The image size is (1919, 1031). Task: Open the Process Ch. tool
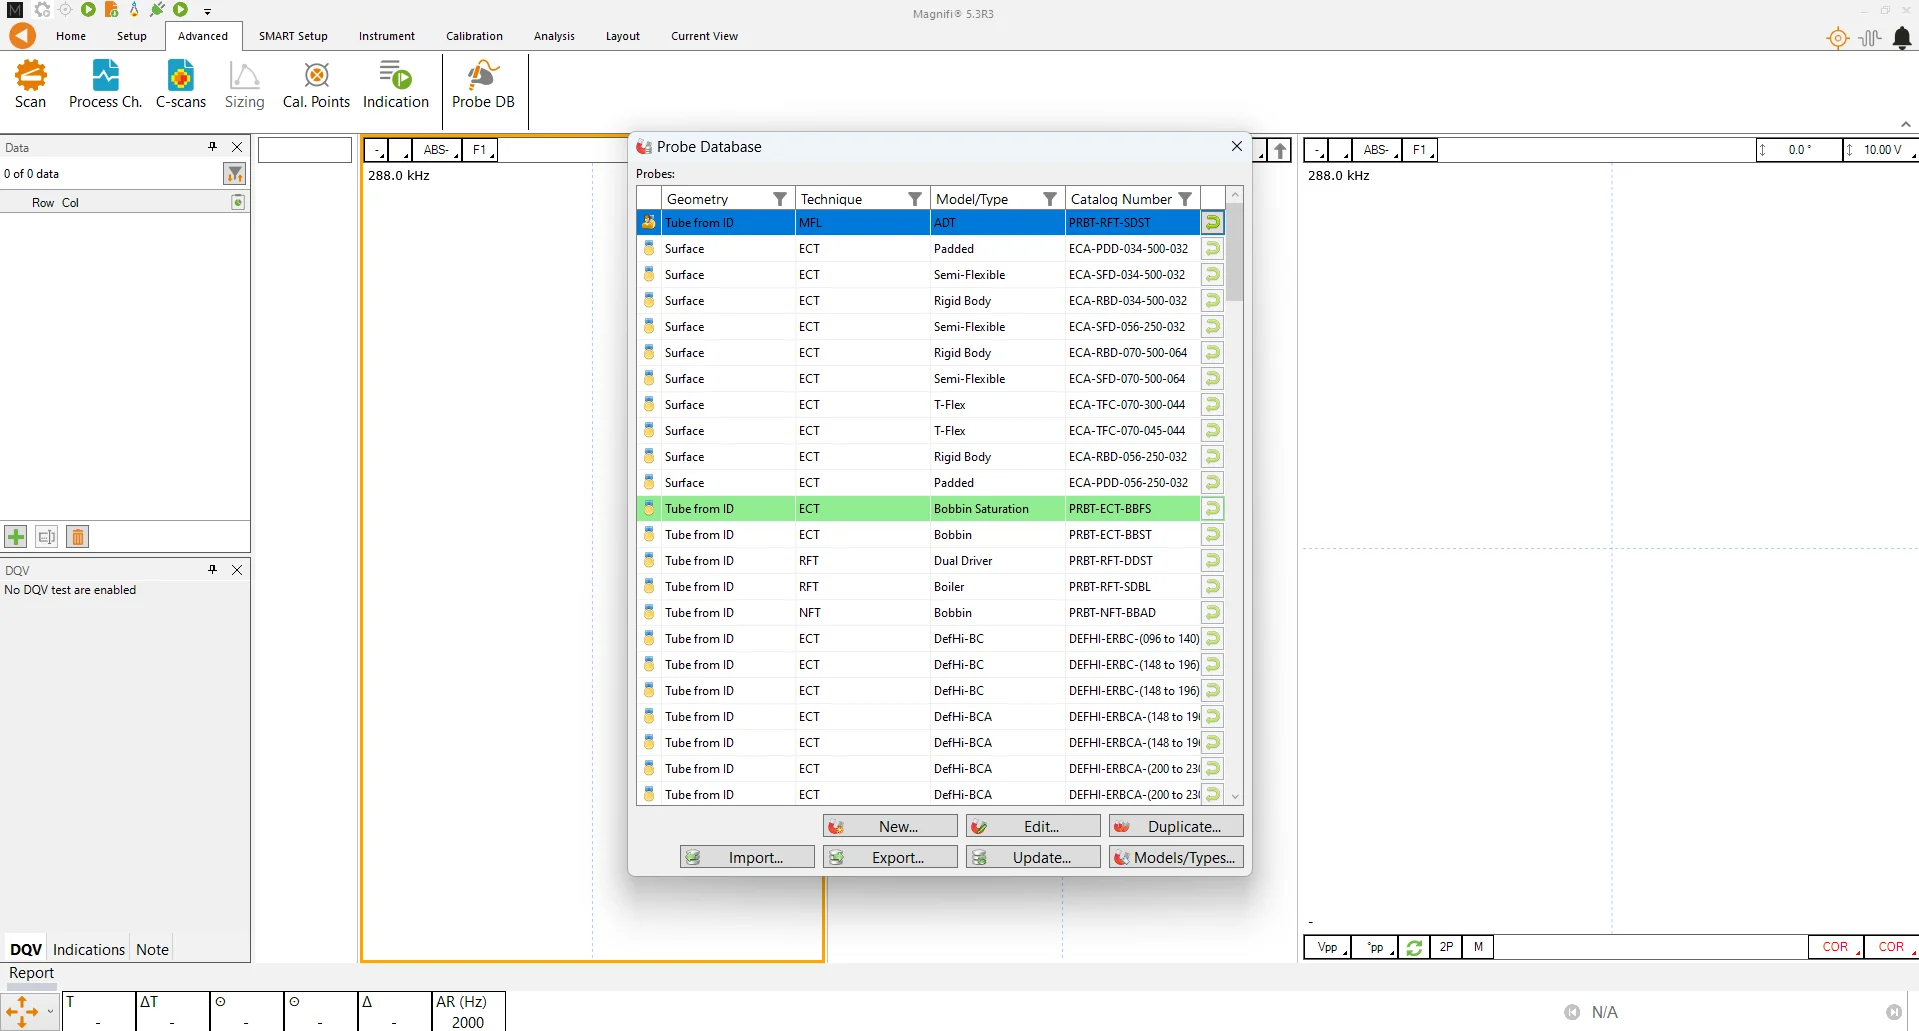tap(105, 84)
